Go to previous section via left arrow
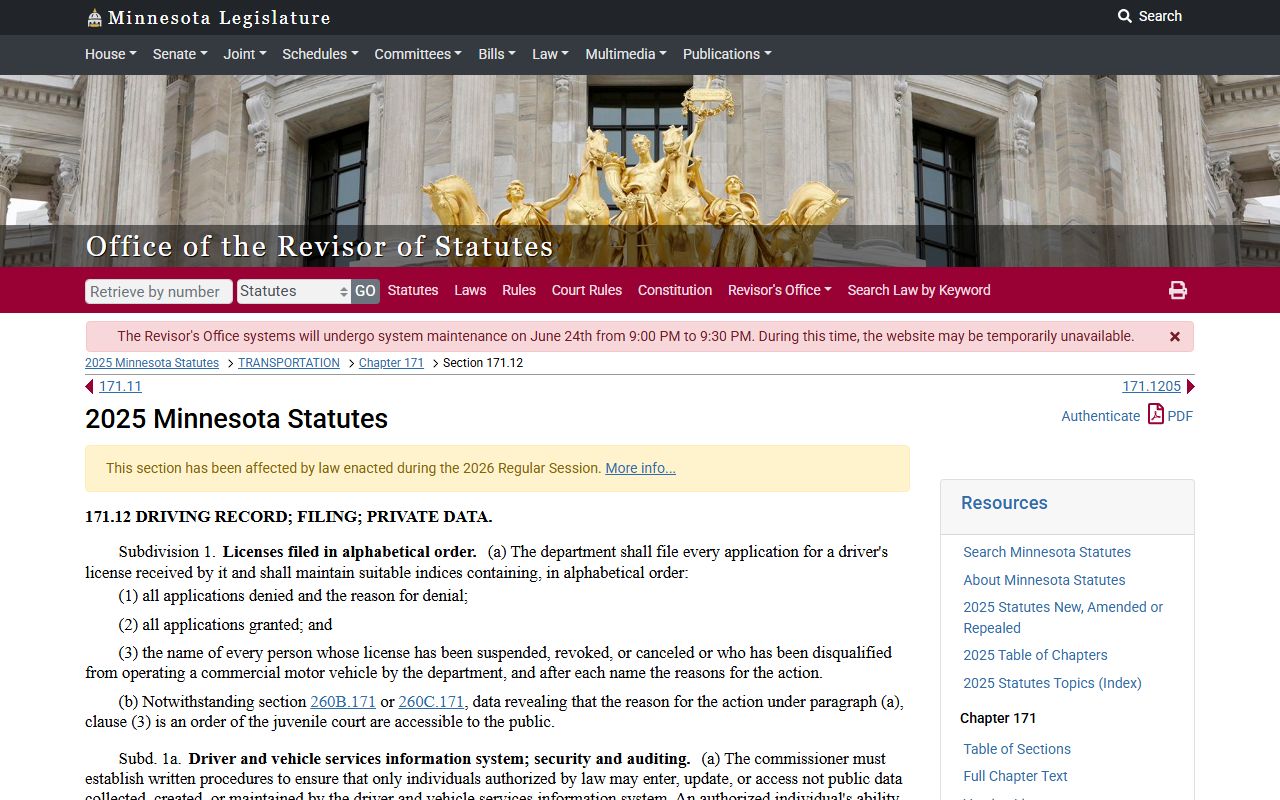This screenshot has height=800, width=1280. pyautogui.click(x=90, y=387)
